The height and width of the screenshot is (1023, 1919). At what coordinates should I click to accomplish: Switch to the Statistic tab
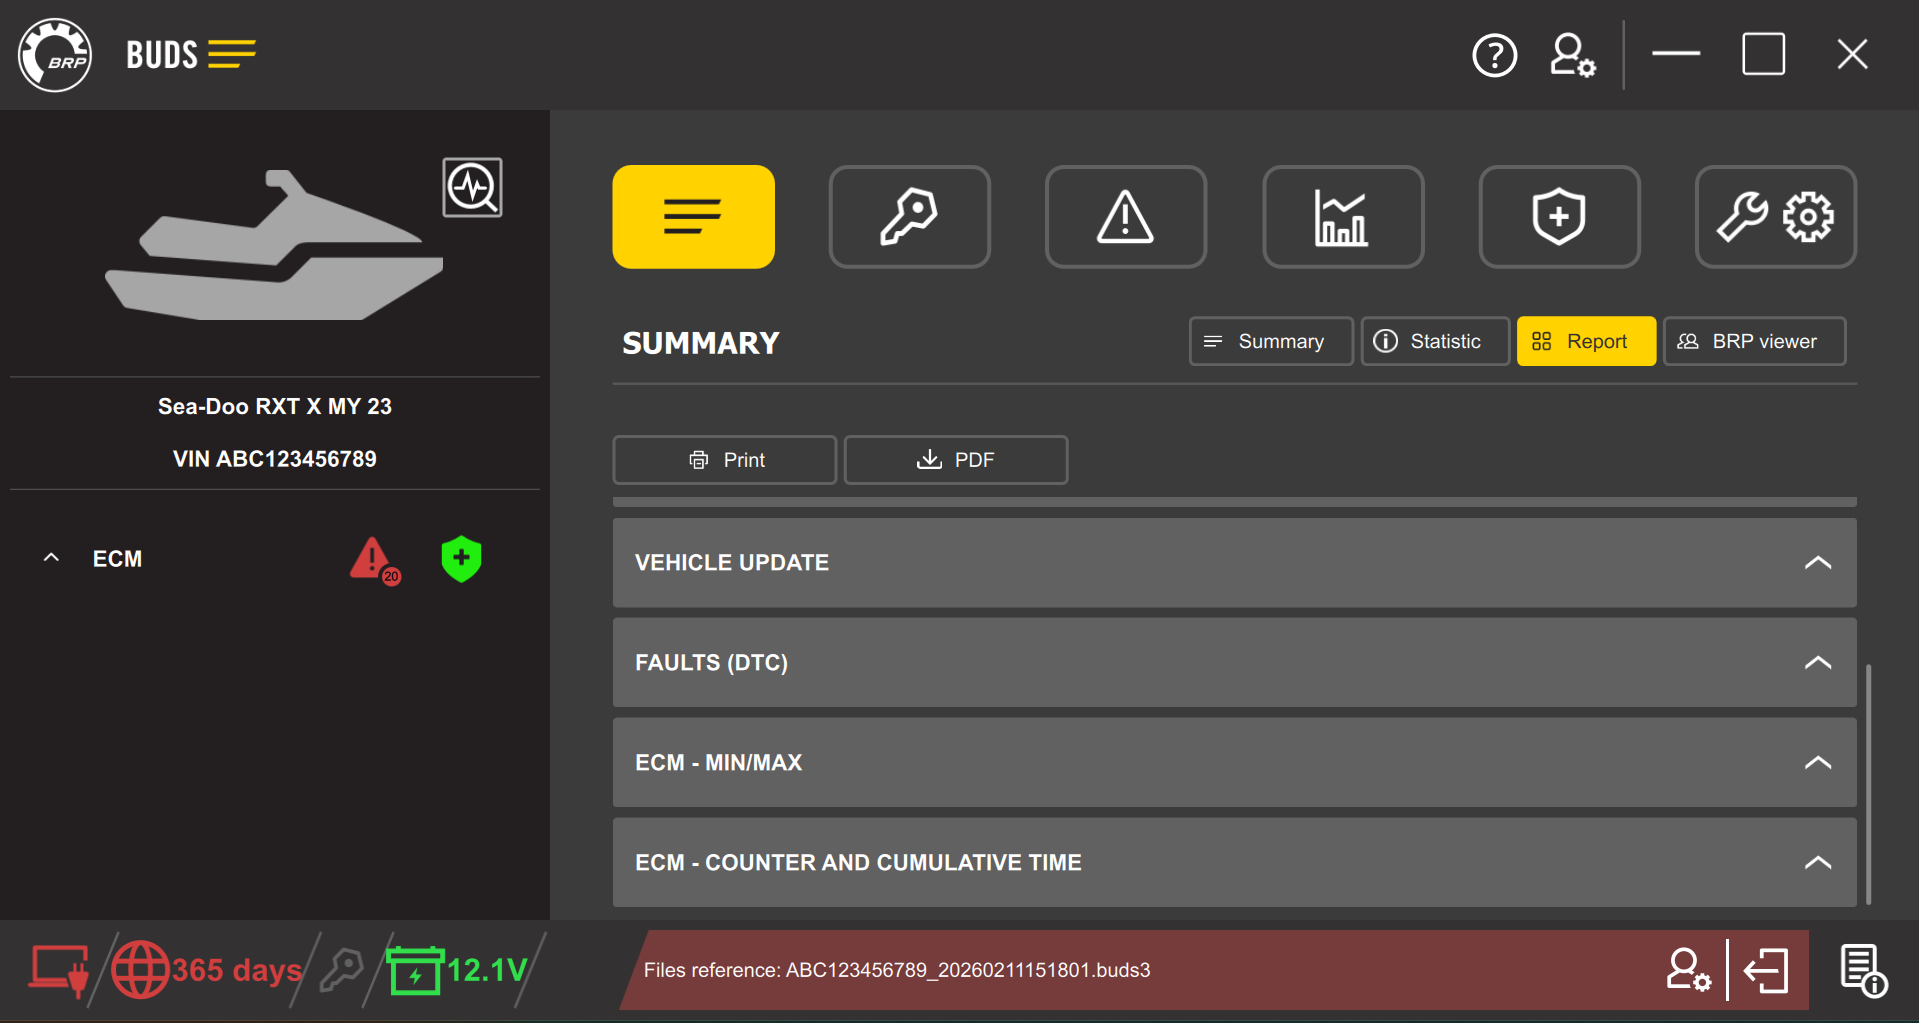point(1434,342)
